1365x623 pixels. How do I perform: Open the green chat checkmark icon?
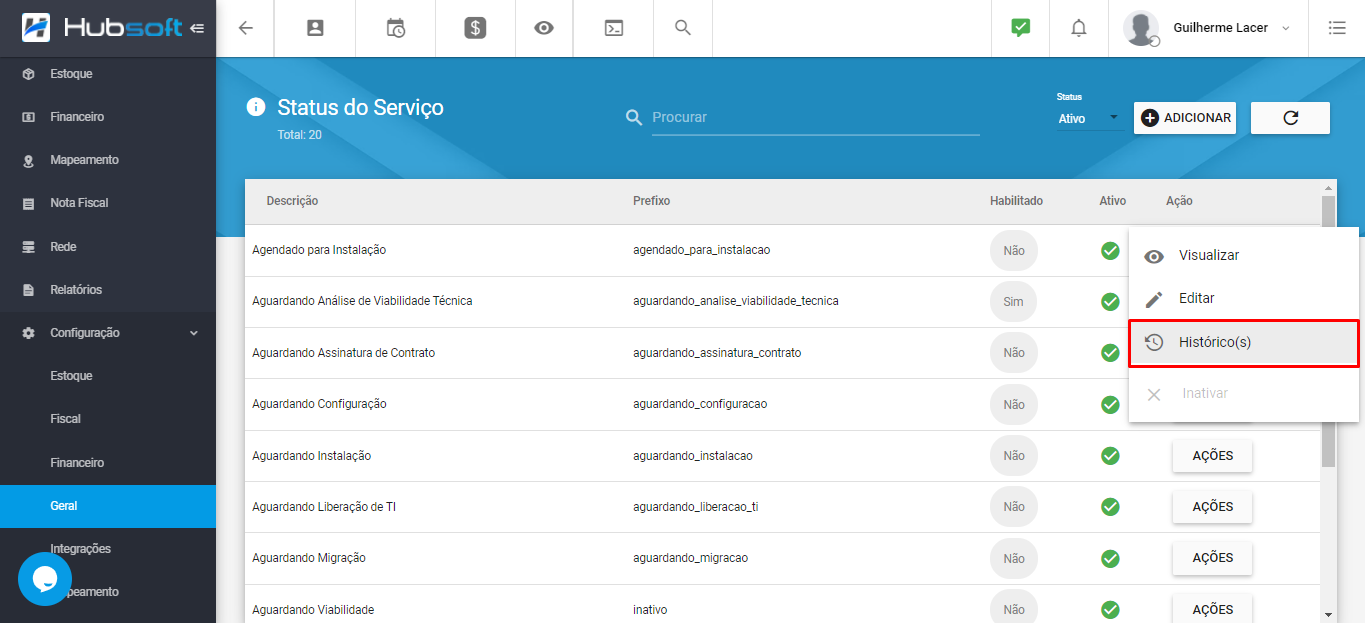[x=1020, y=28]
